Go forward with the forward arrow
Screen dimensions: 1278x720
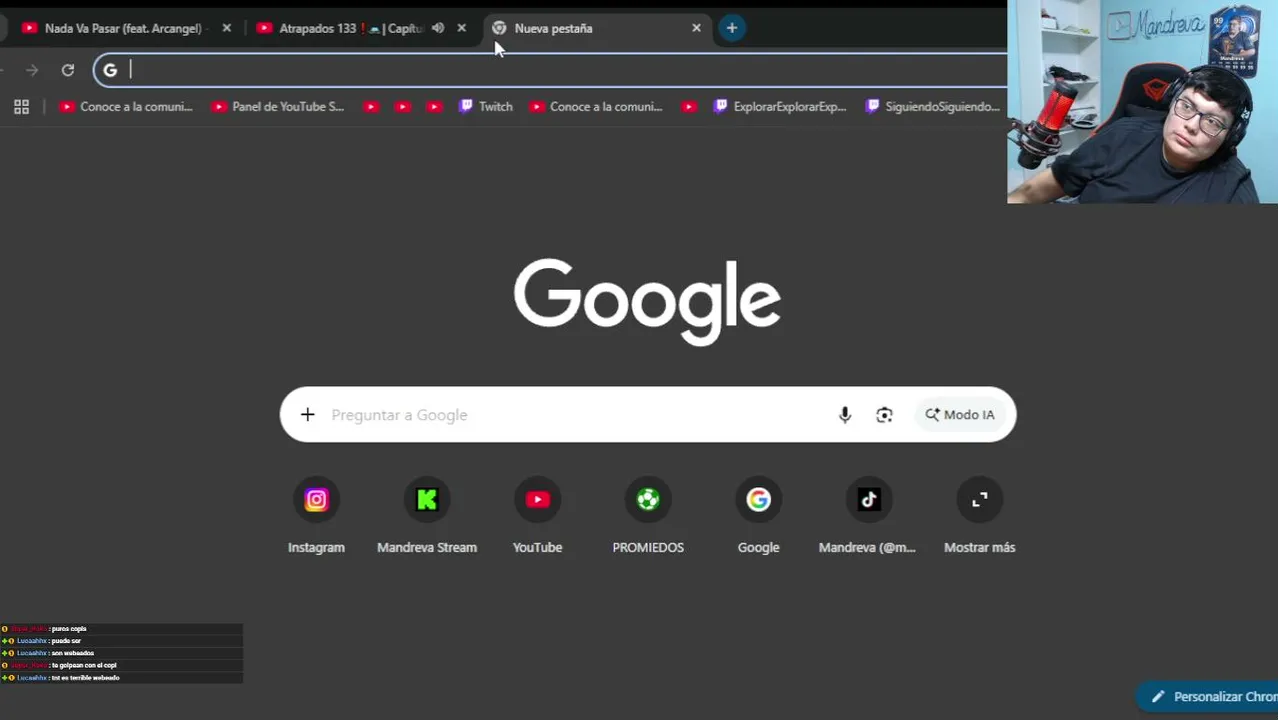pos(32,70)
